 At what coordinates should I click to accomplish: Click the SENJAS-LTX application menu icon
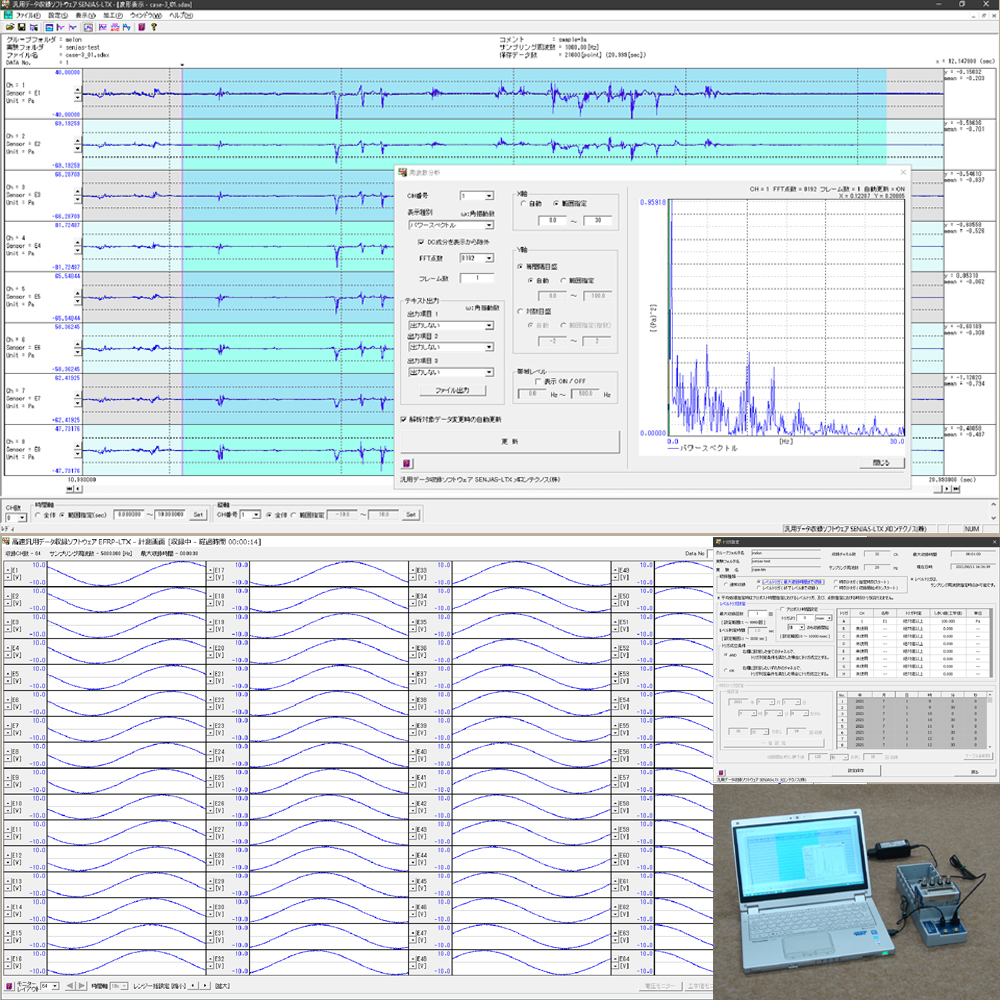pyautogui.click(x=8, y=15)
